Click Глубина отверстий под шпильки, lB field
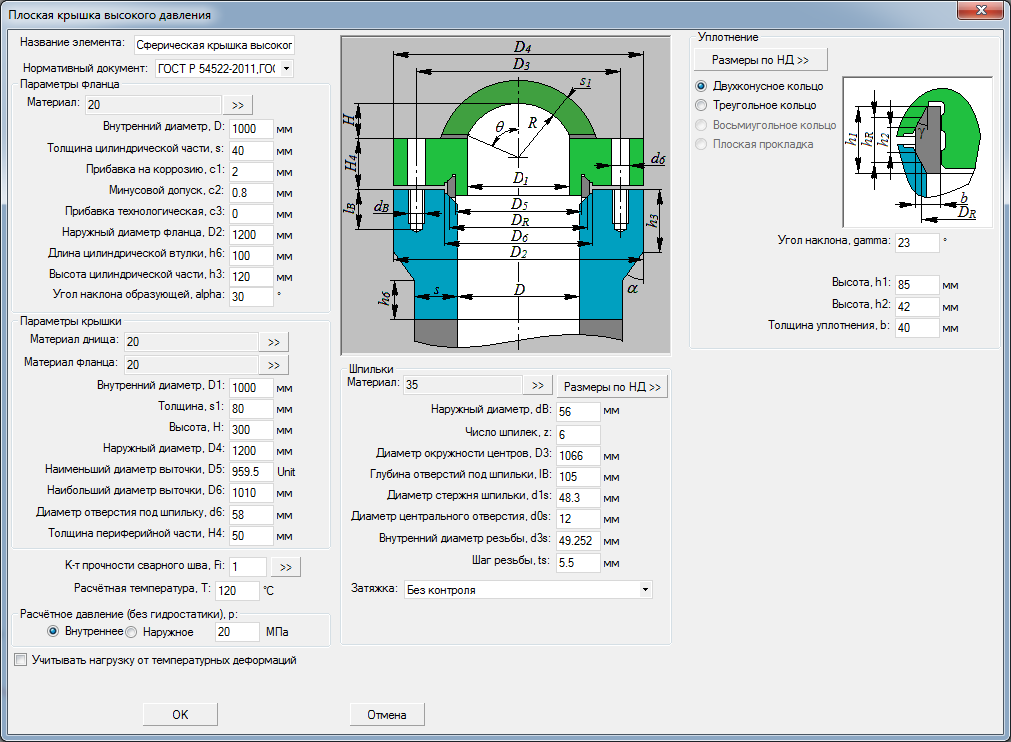Image resolution: width=1011 pixels, height=742 pixels. pos(578,477)
